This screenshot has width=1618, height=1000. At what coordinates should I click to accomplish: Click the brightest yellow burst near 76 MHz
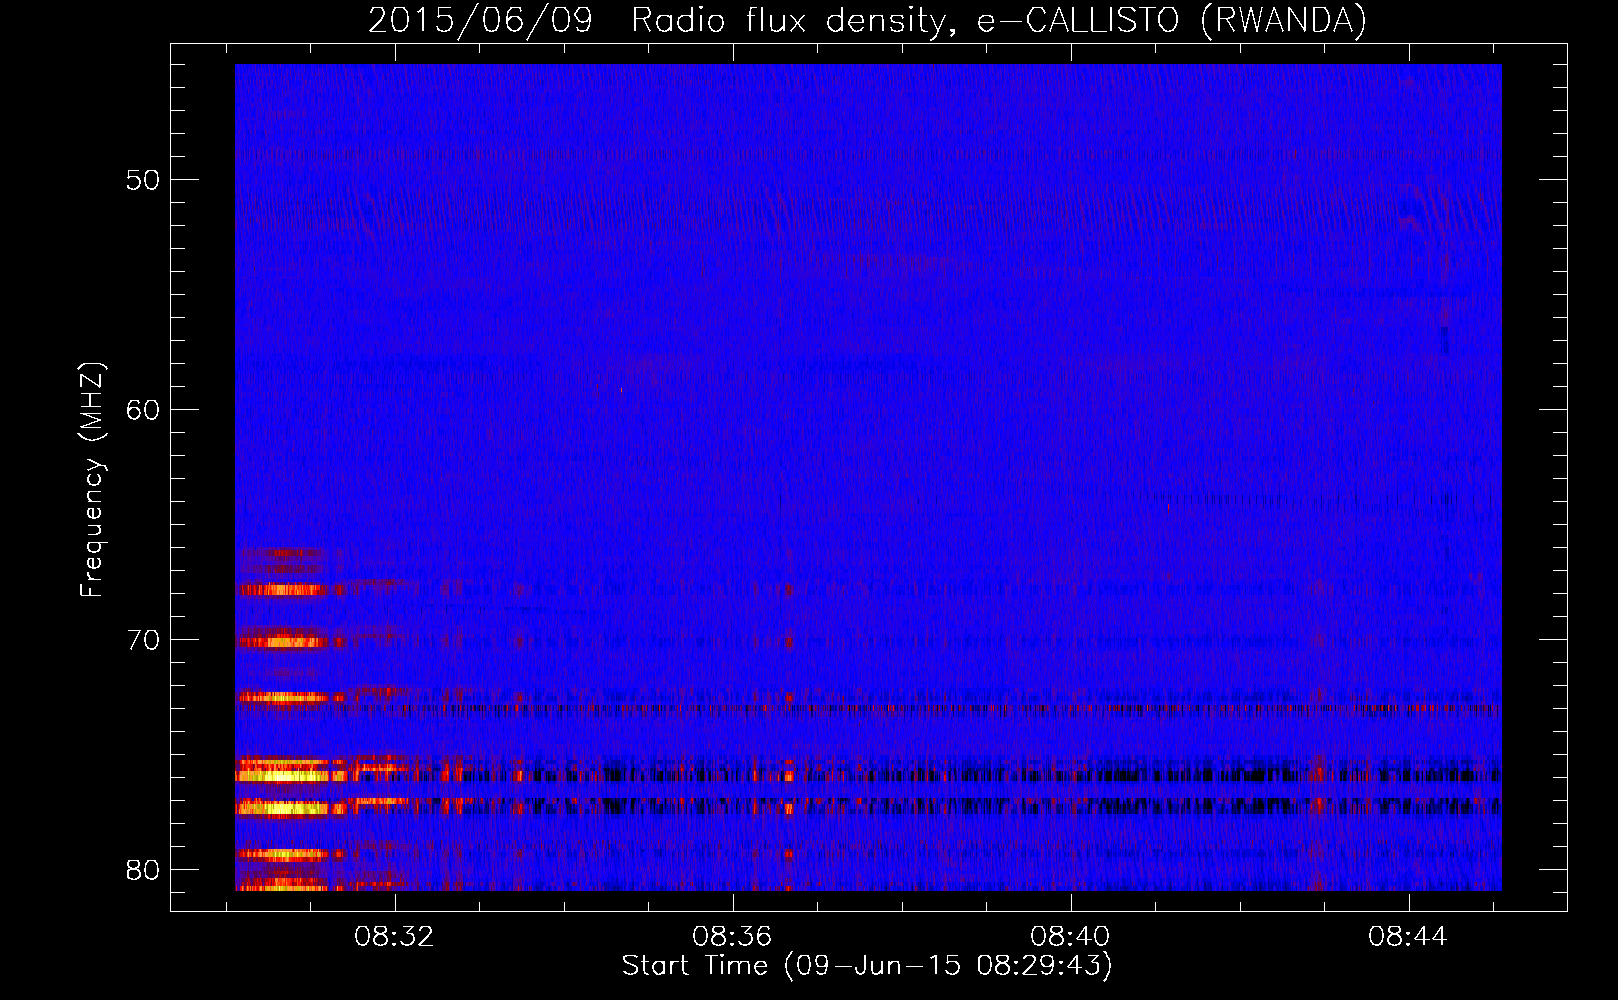click(282, 775)
